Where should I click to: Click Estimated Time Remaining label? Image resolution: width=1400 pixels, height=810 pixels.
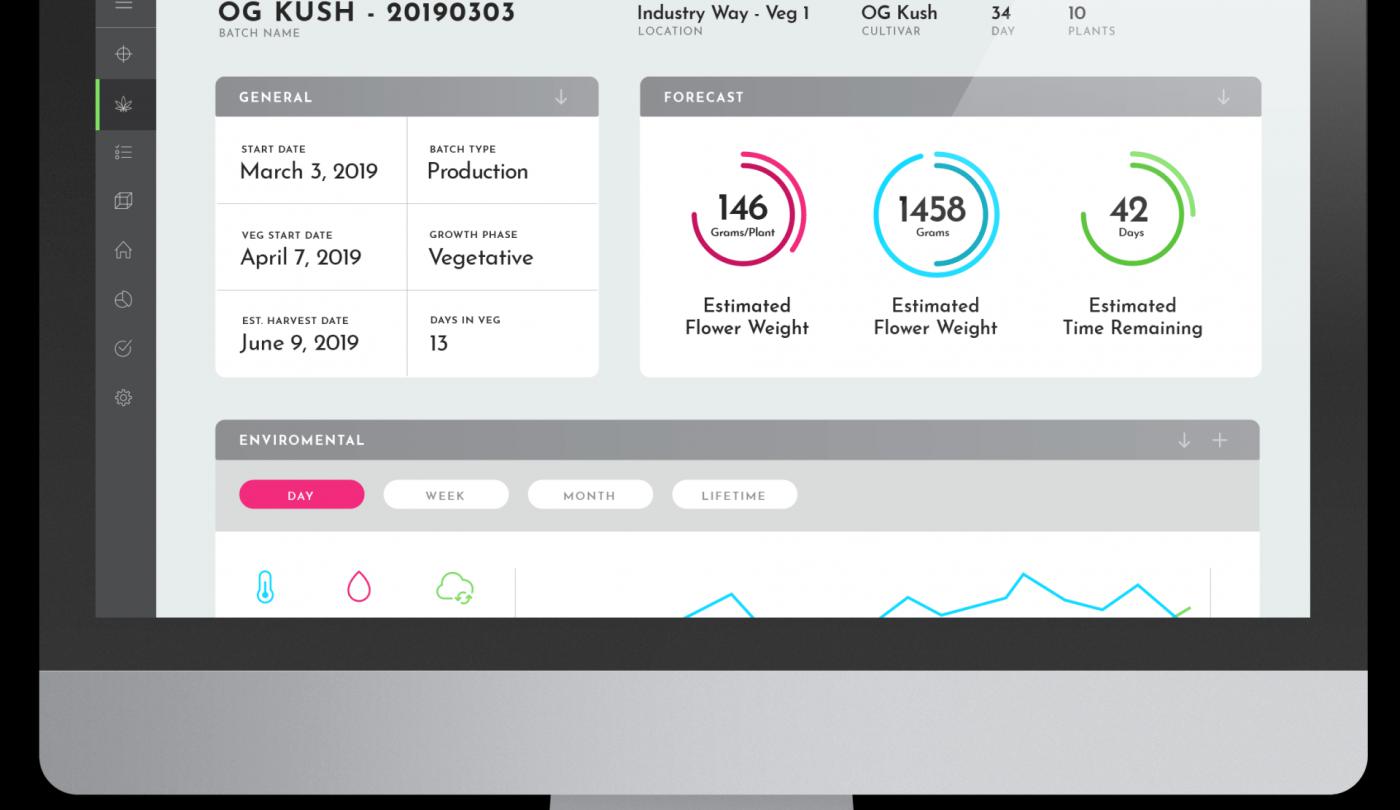point(1132,316)
